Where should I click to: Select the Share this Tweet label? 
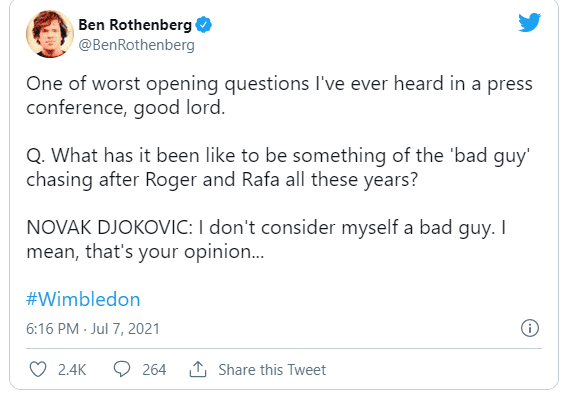(x=272, y=370)
